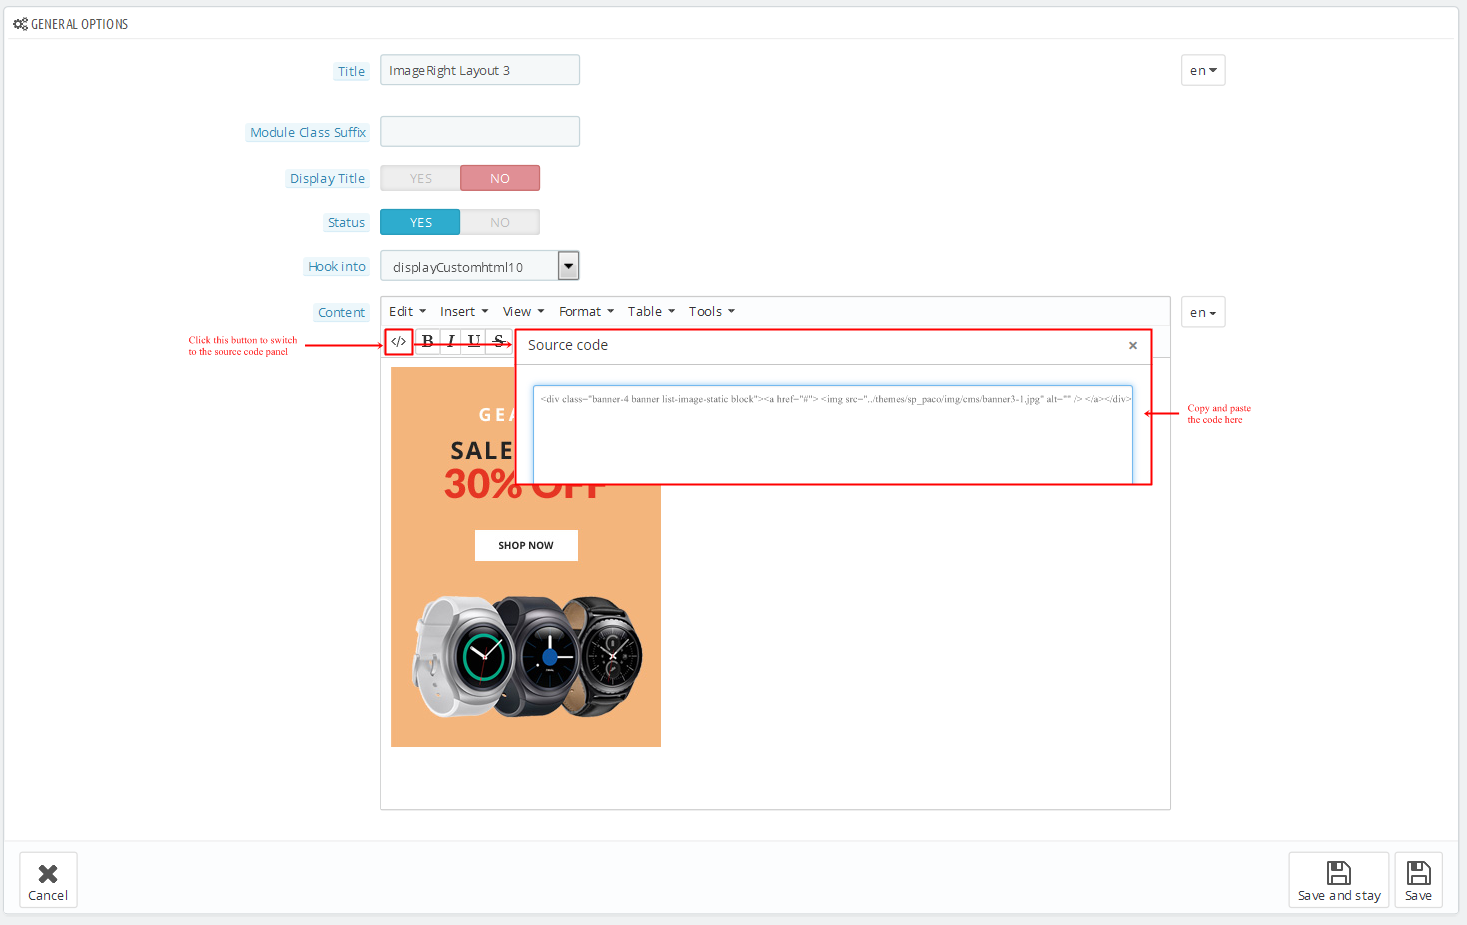The height and width of the screenshot is (925, 1467).
Task: Open the Tools menu in editor
Action: pos(712,312)
